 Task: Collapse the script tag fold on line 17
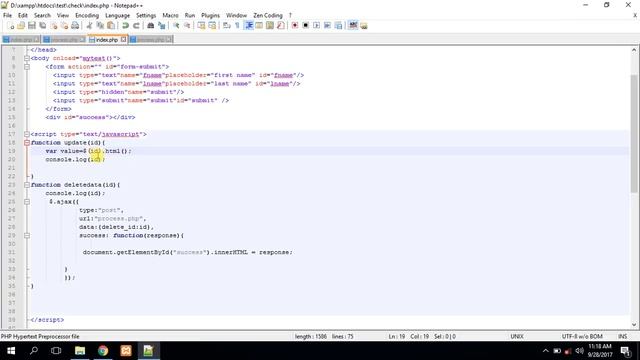27,134
